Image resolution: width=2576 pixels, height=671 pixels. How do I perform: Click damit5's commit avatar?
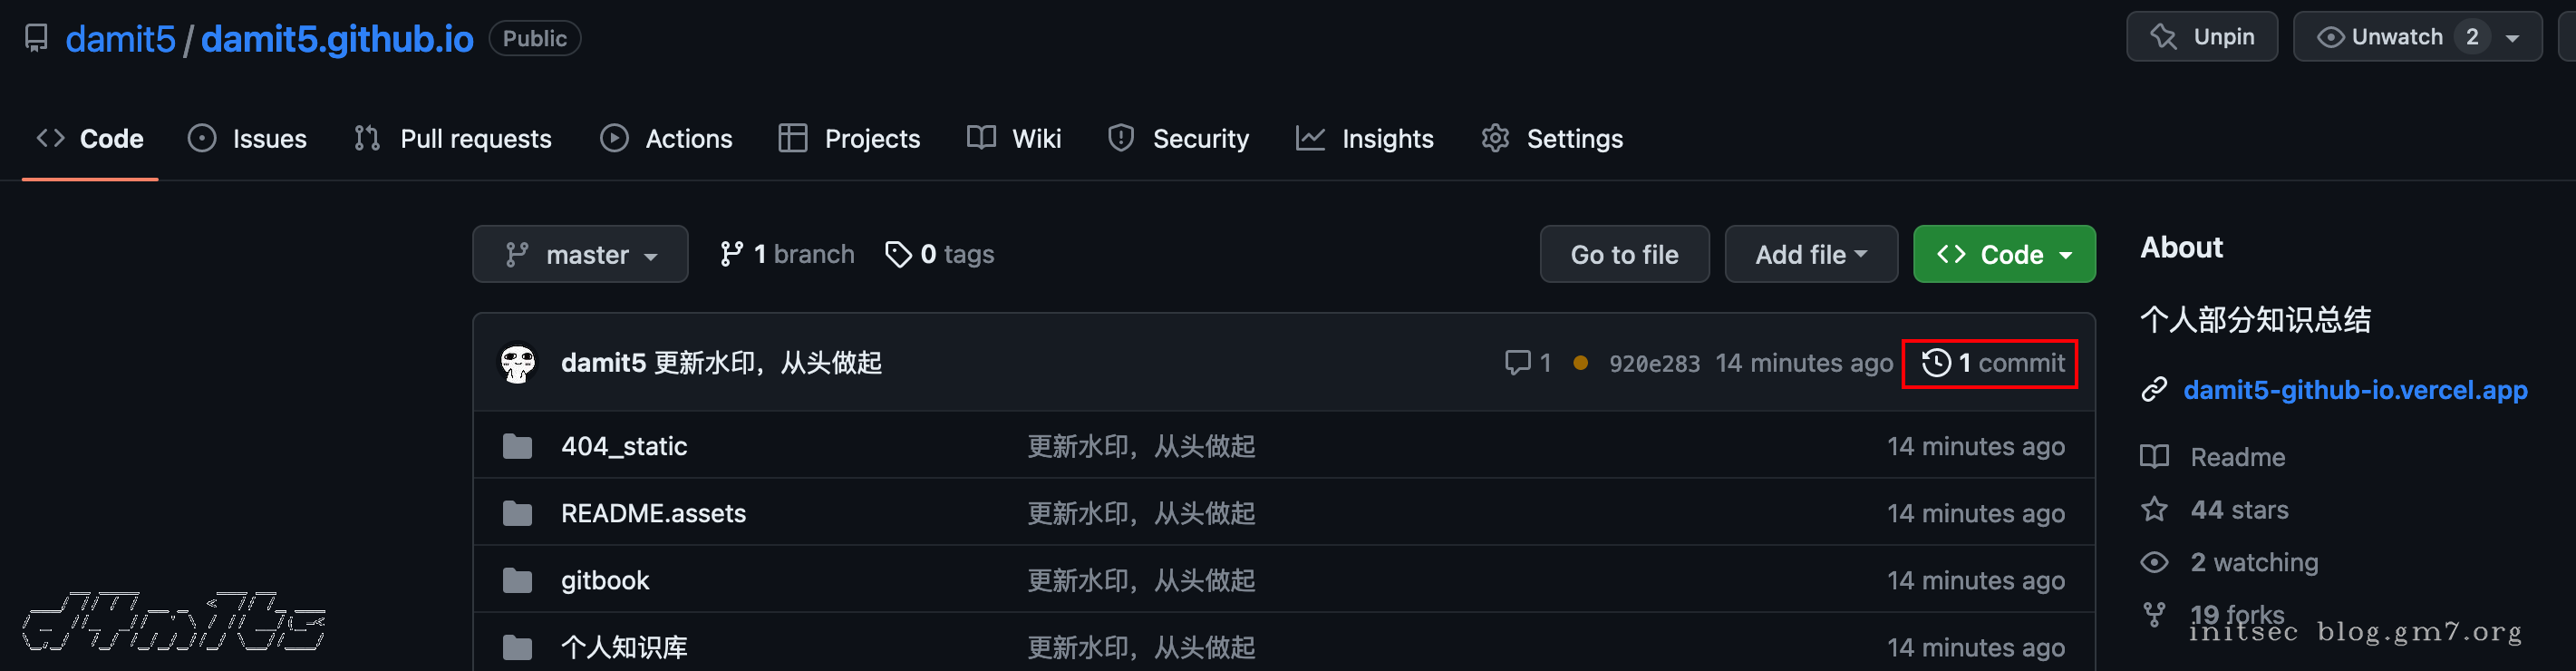[518, 363]
